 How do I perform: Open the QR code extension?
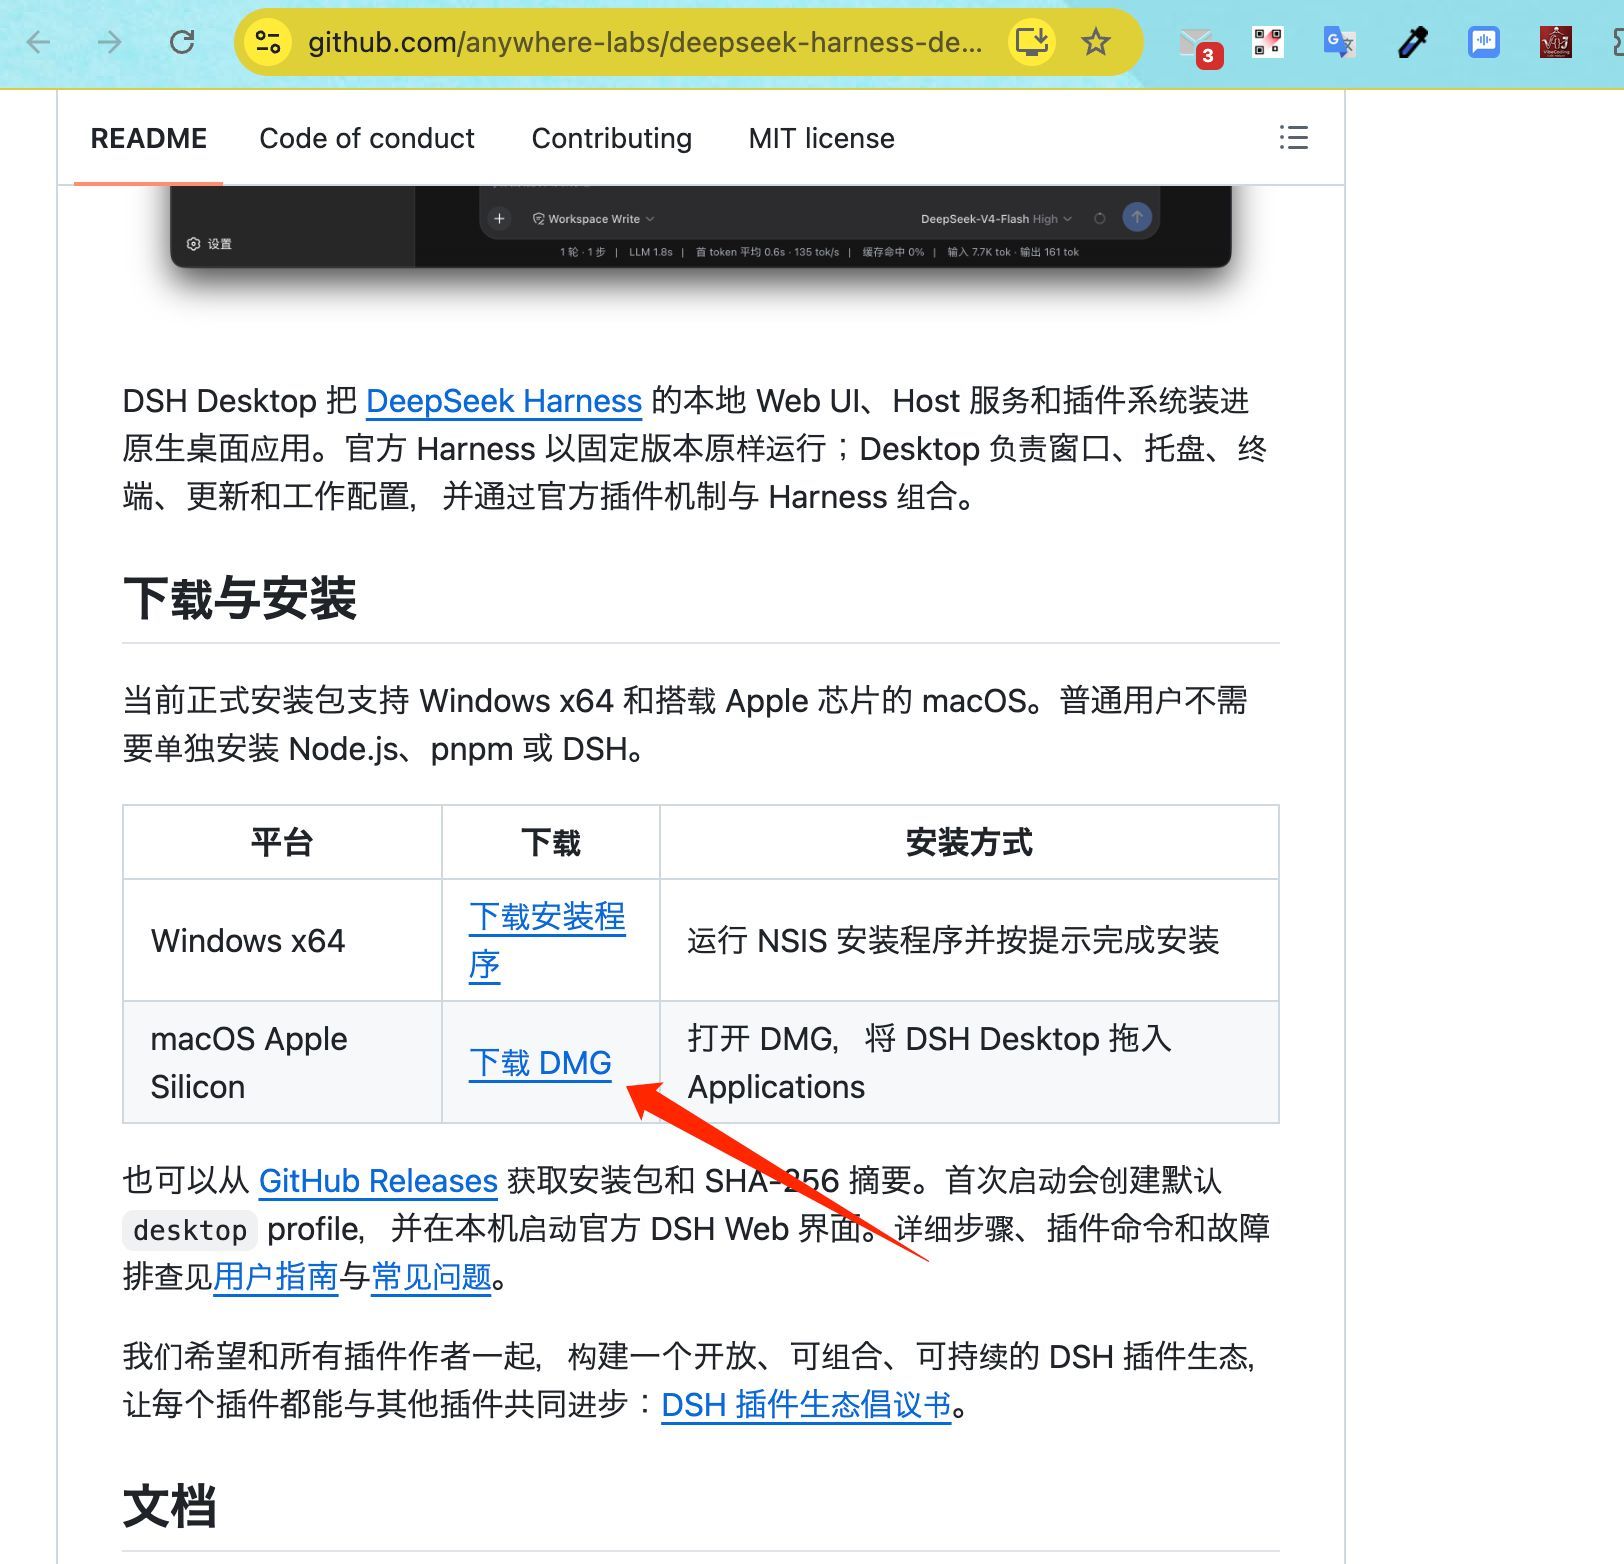(x=1268, y=42)
